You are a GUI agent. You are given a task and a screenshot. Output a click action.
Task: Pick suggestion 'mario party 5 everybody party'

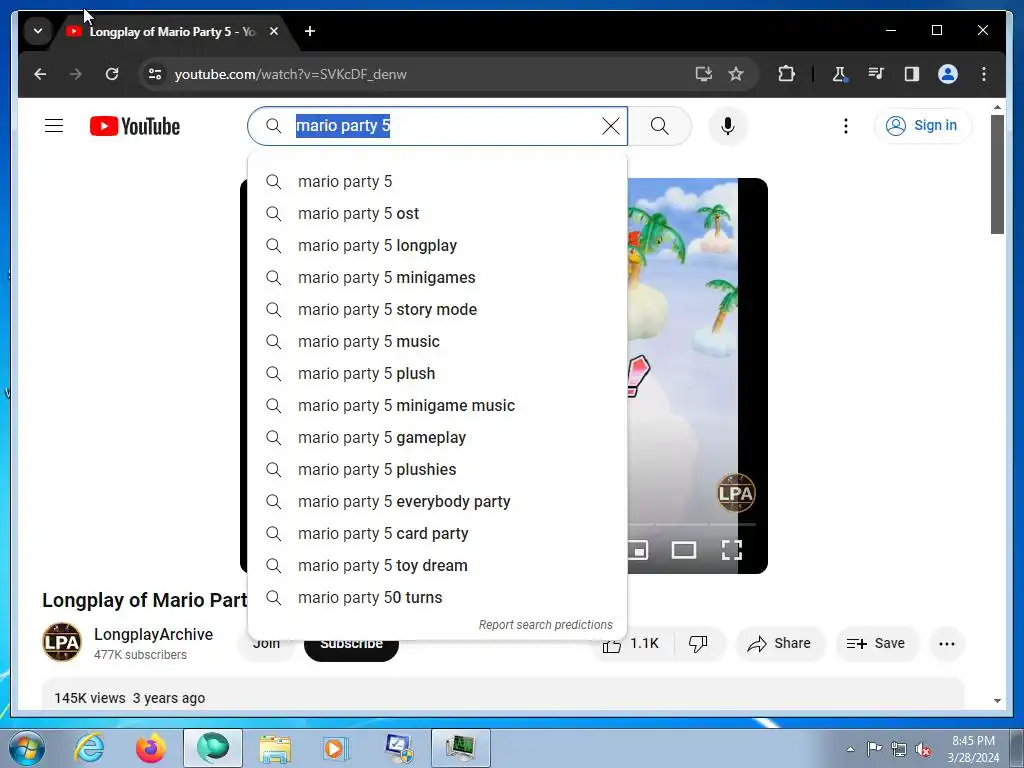click(x=438, y=502)
